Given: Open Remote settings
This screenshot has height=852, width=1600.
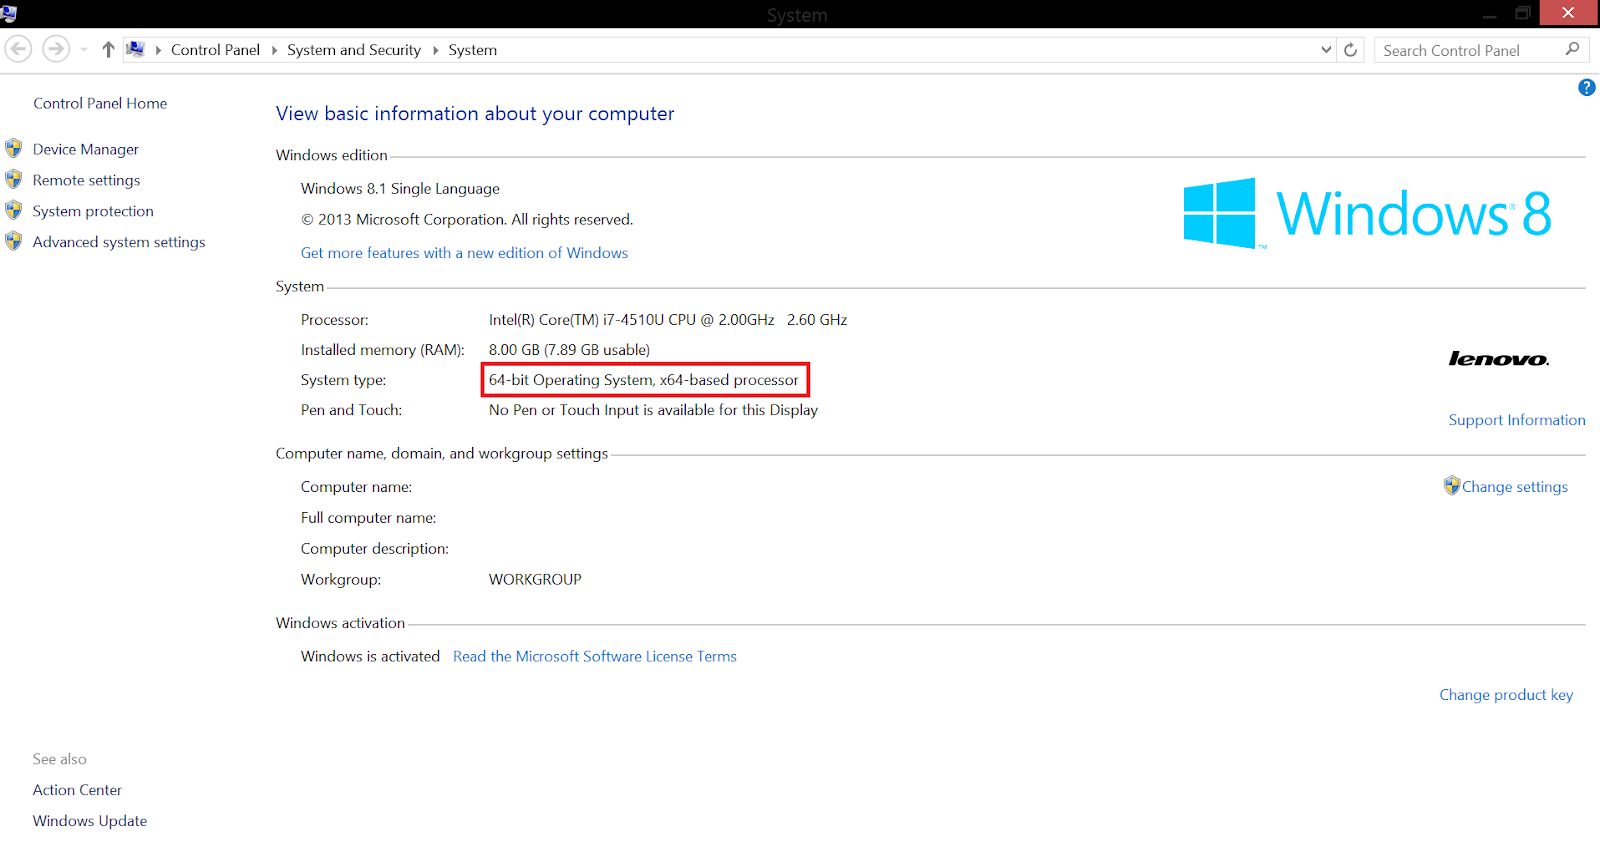Looking at the screenshot, I should click(86, 180).
